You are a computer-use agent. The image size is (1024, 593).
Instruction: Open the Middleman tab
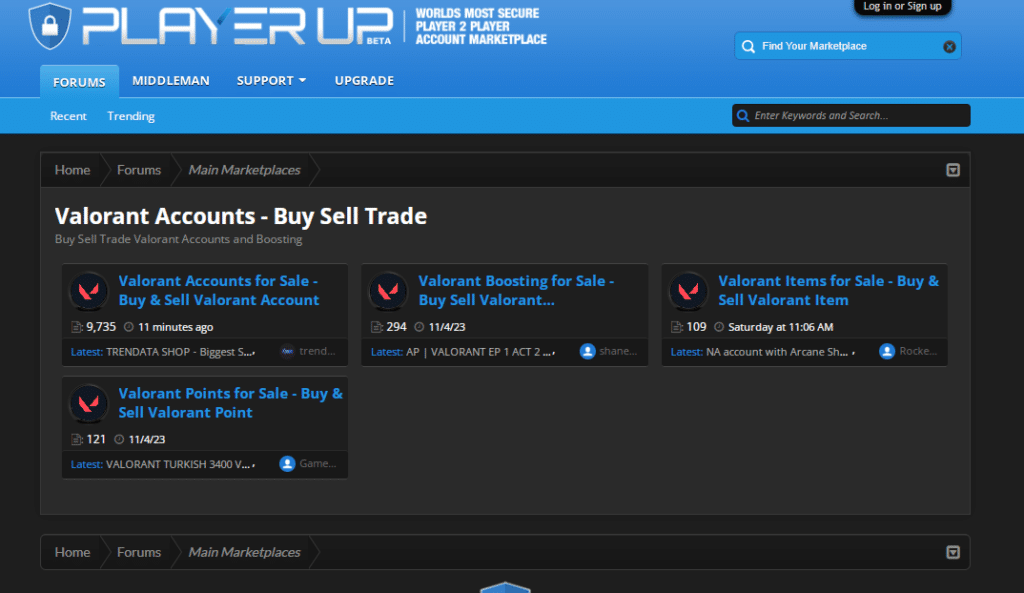click(x=171, y=80)
